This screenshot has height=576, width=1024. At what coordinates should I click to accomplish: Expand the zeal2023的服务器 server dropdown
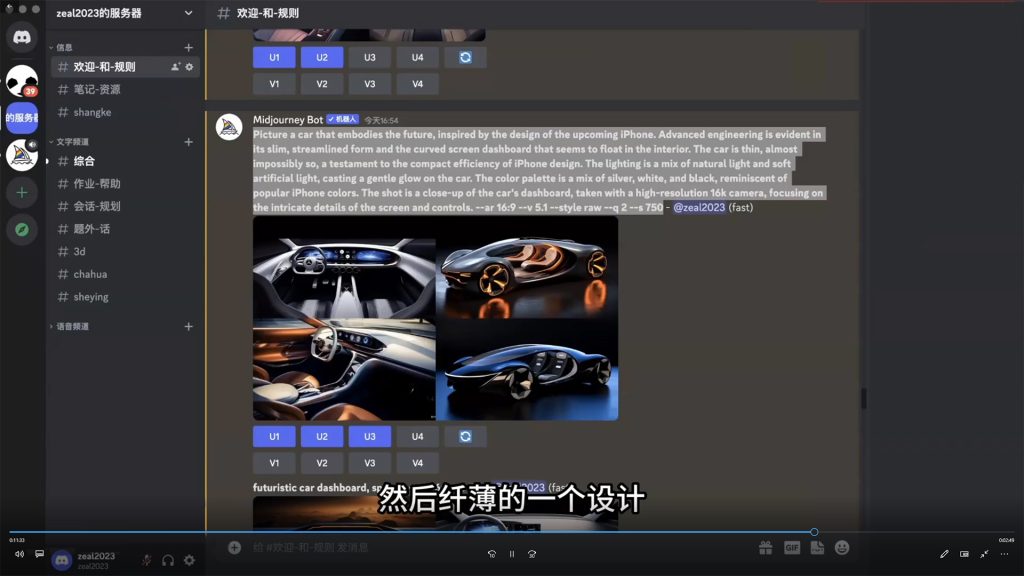188,14
